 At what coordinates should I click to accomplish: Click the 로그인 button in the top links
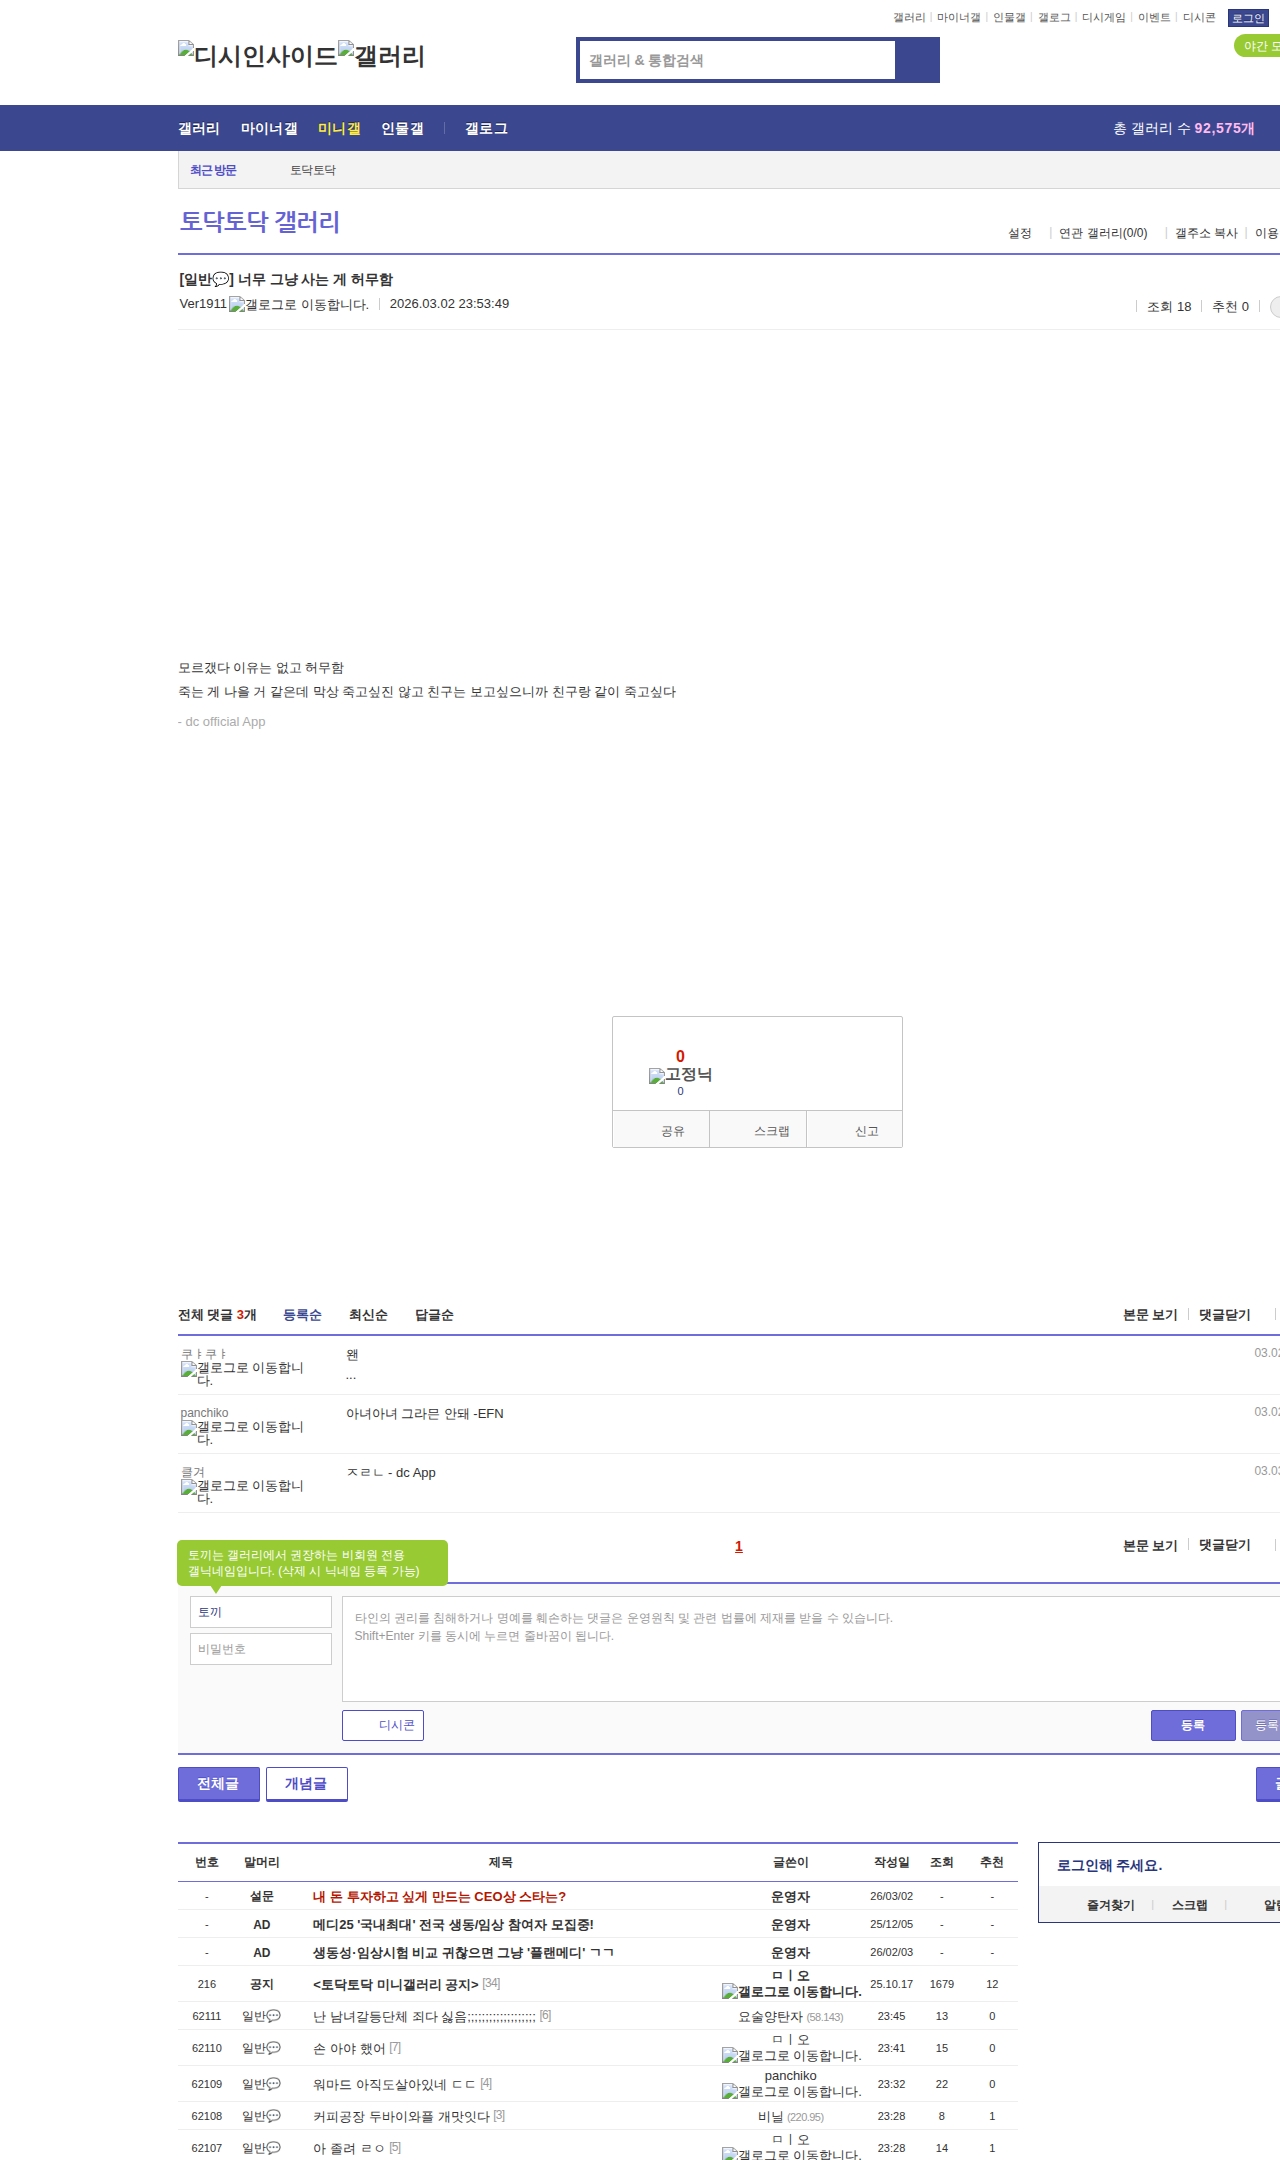click(x=1248, y=18)
